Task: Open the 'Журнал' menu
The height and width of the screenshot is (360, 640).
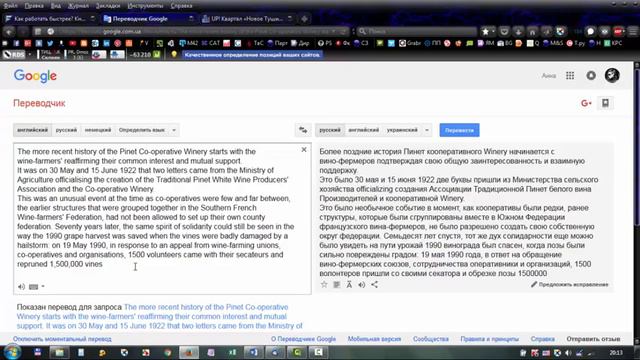Action: tap(78, 6)
